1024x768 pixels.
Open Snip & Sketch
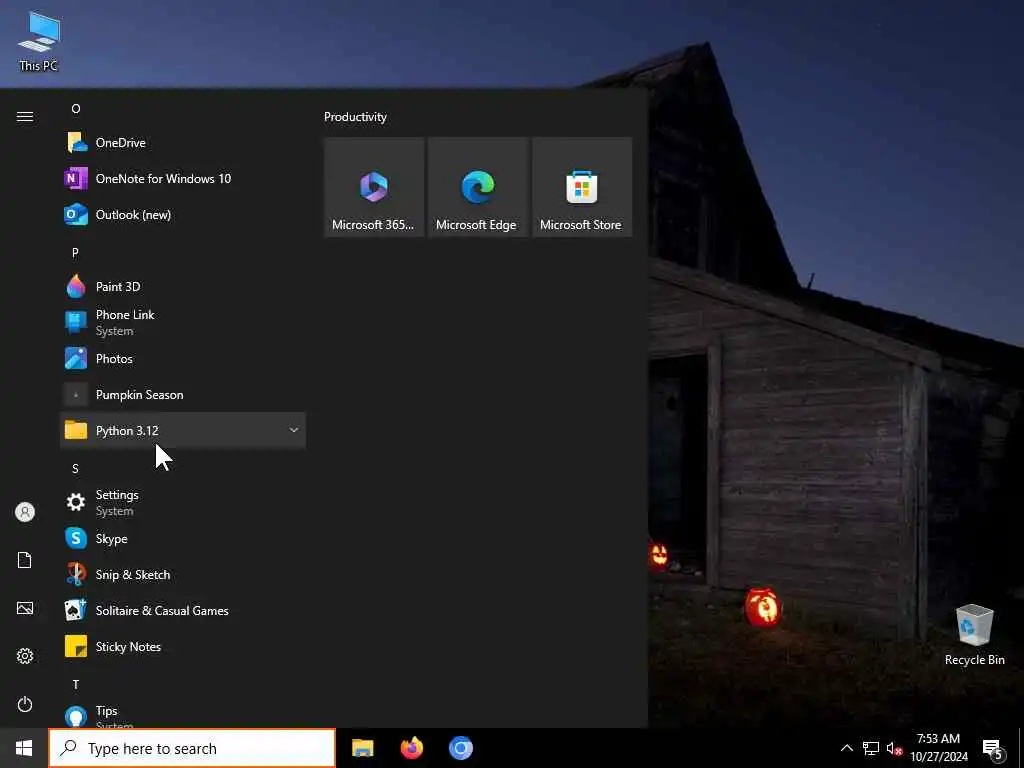click(x=183, y=574)
